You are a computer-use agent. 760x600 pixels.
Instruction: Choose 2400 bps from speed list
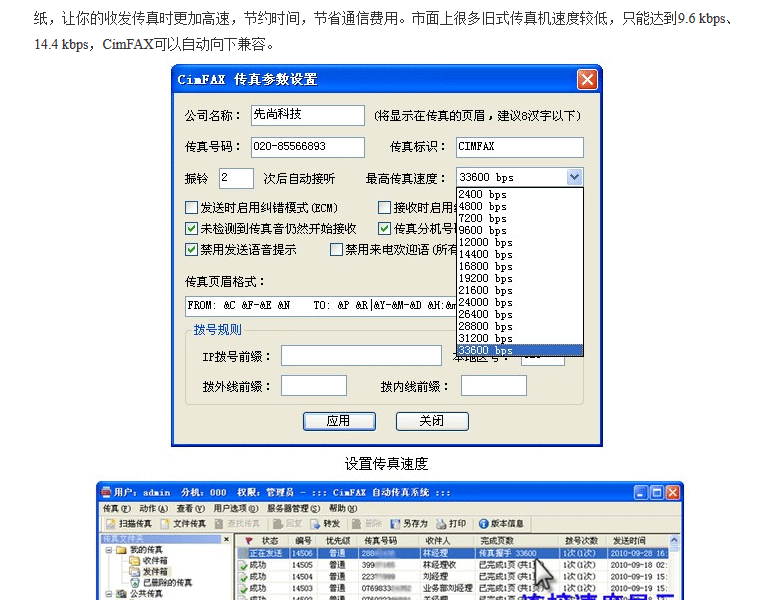point(520,194)
